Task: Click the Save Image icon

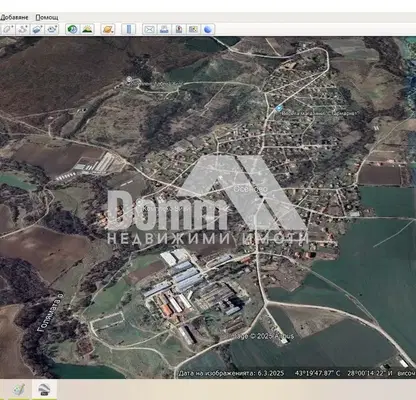Action: click(x=179, y=29)
